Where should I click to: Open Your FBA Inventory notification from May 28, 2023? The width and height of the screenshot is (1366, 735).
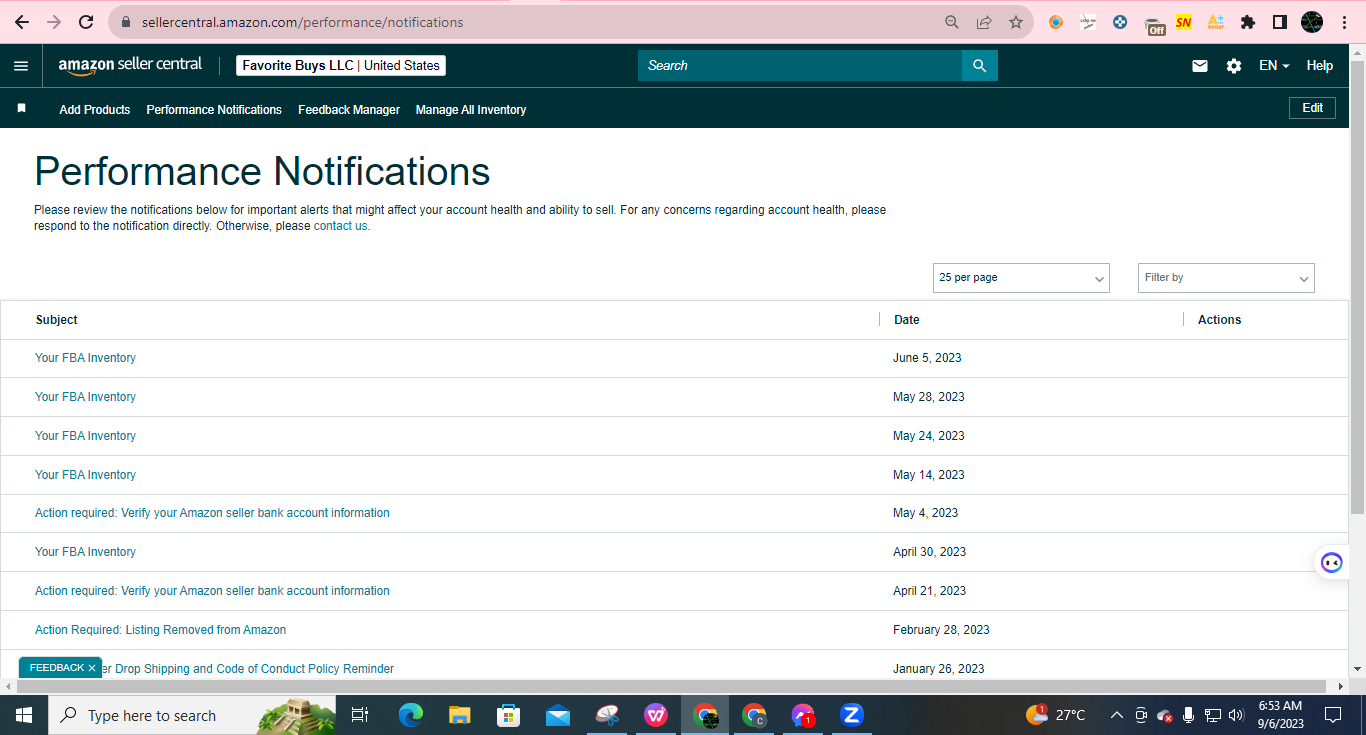click(x=85, y=397)
